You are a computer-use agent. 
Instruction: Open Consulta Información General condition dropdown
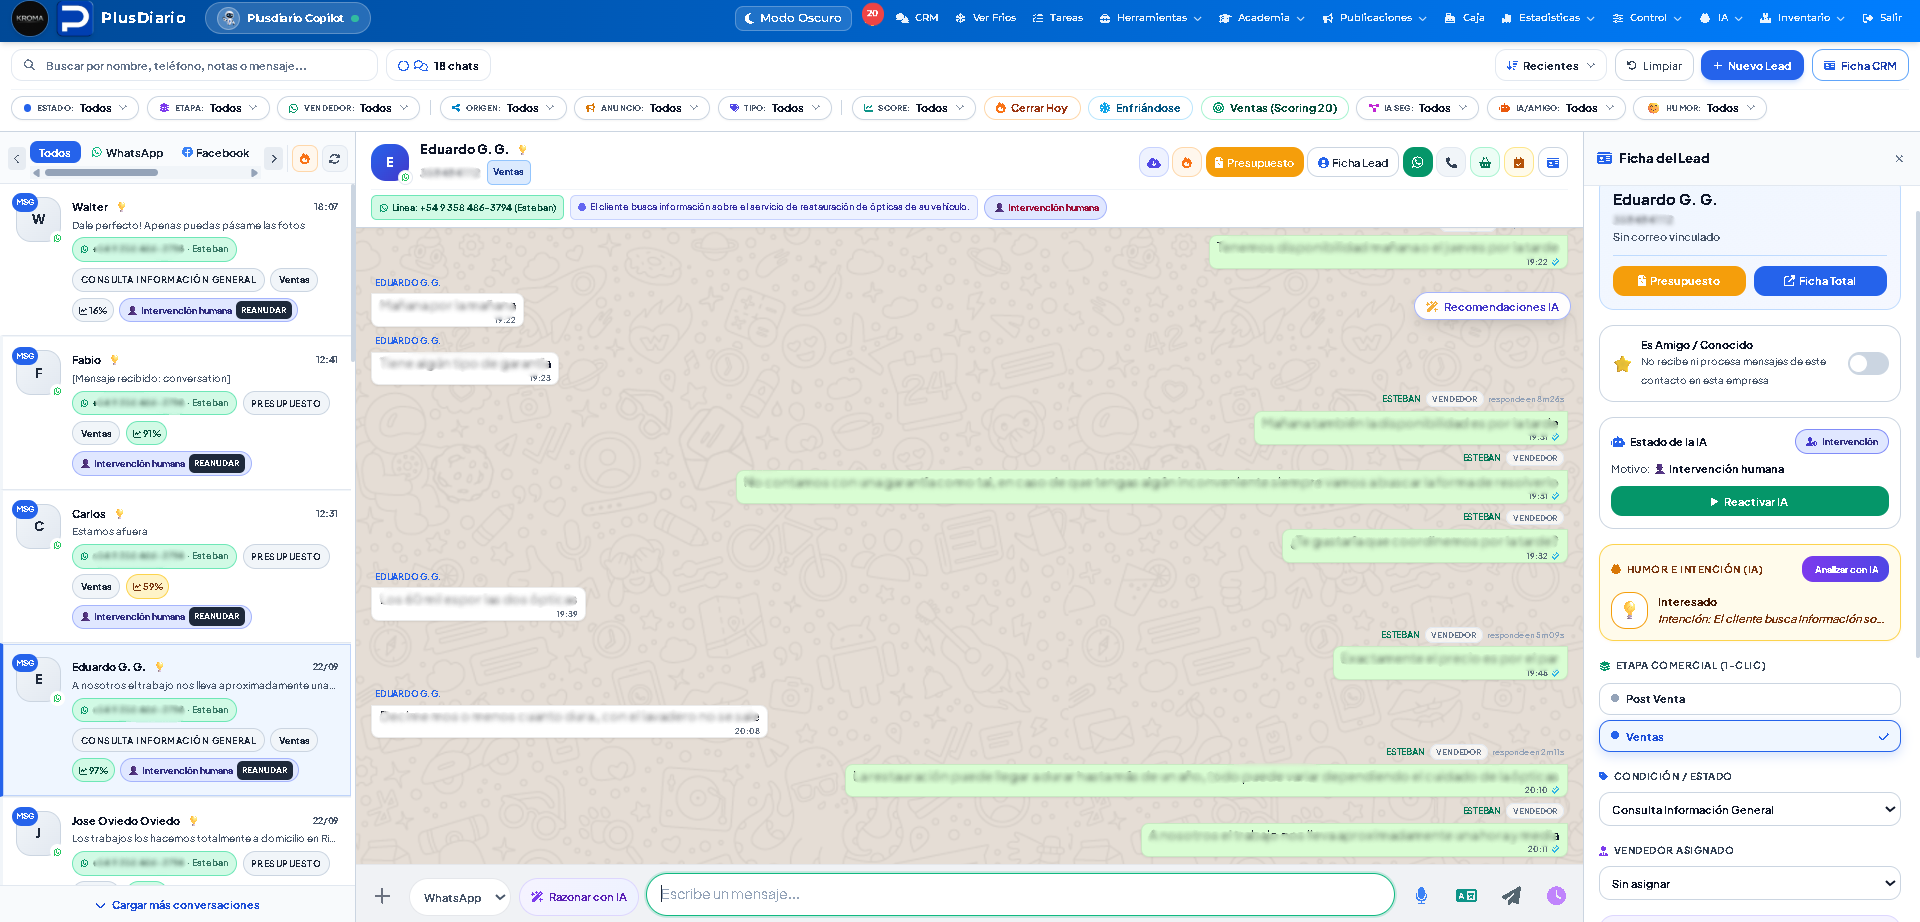1749,810
